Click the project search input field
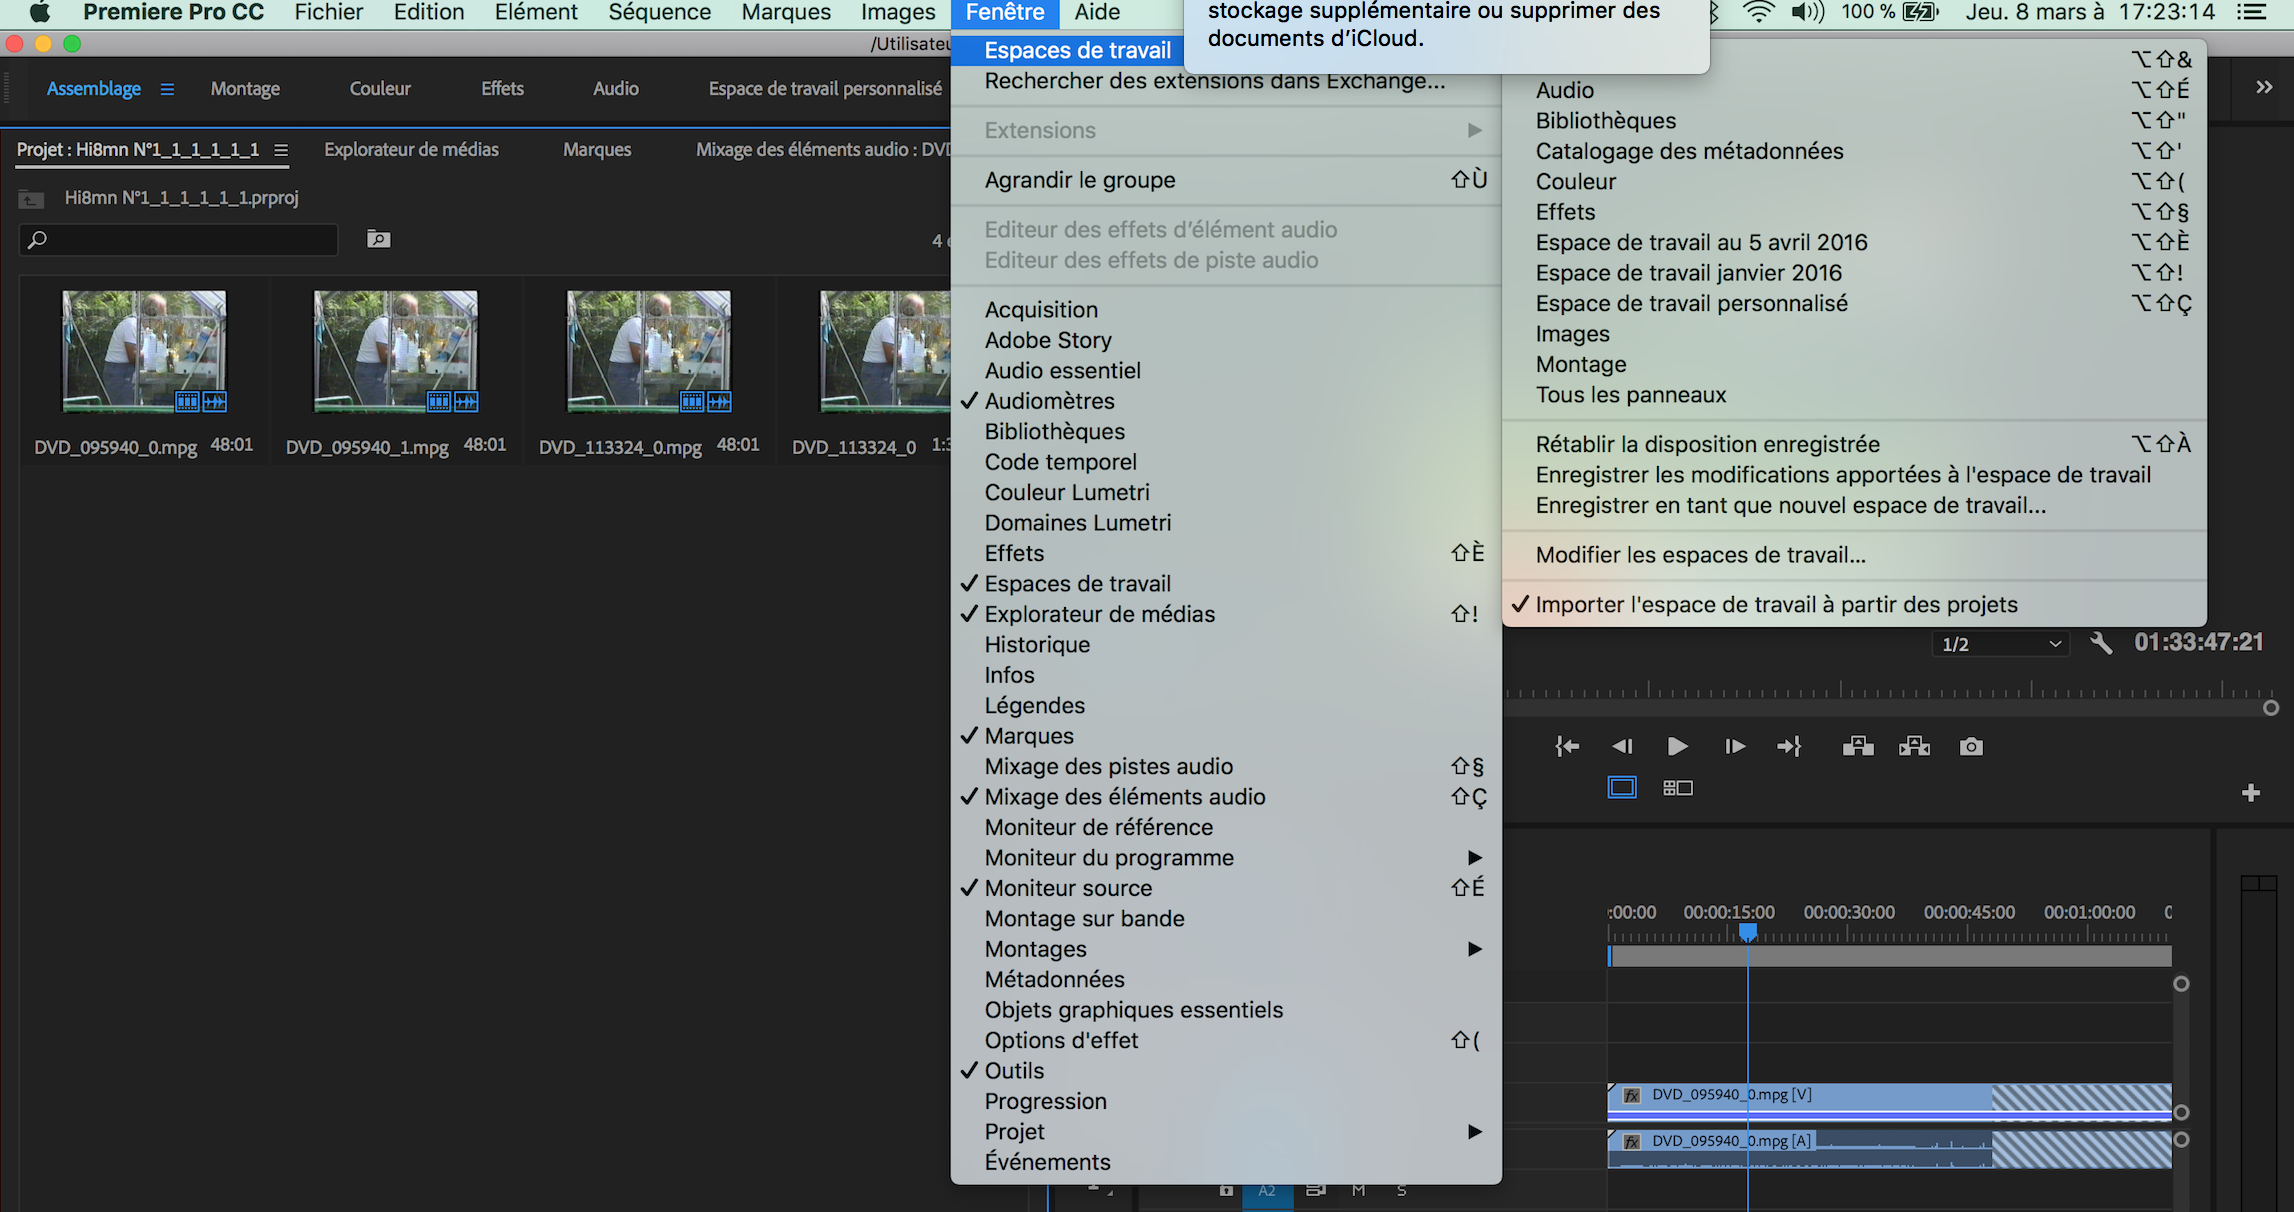The width and height of the screenshot is (2294, 1212). coord(179,240)
